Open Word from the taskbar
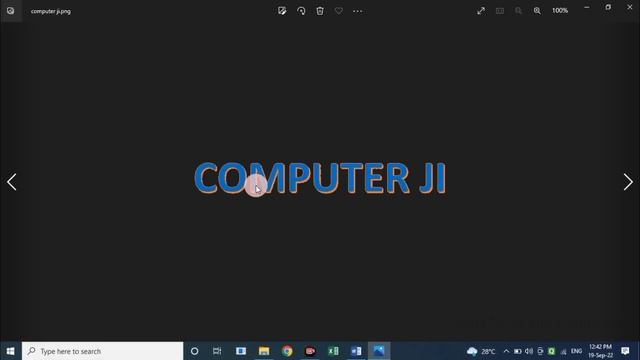The width and height of the screenshot is (640, 360). click(x=356, y=351)
